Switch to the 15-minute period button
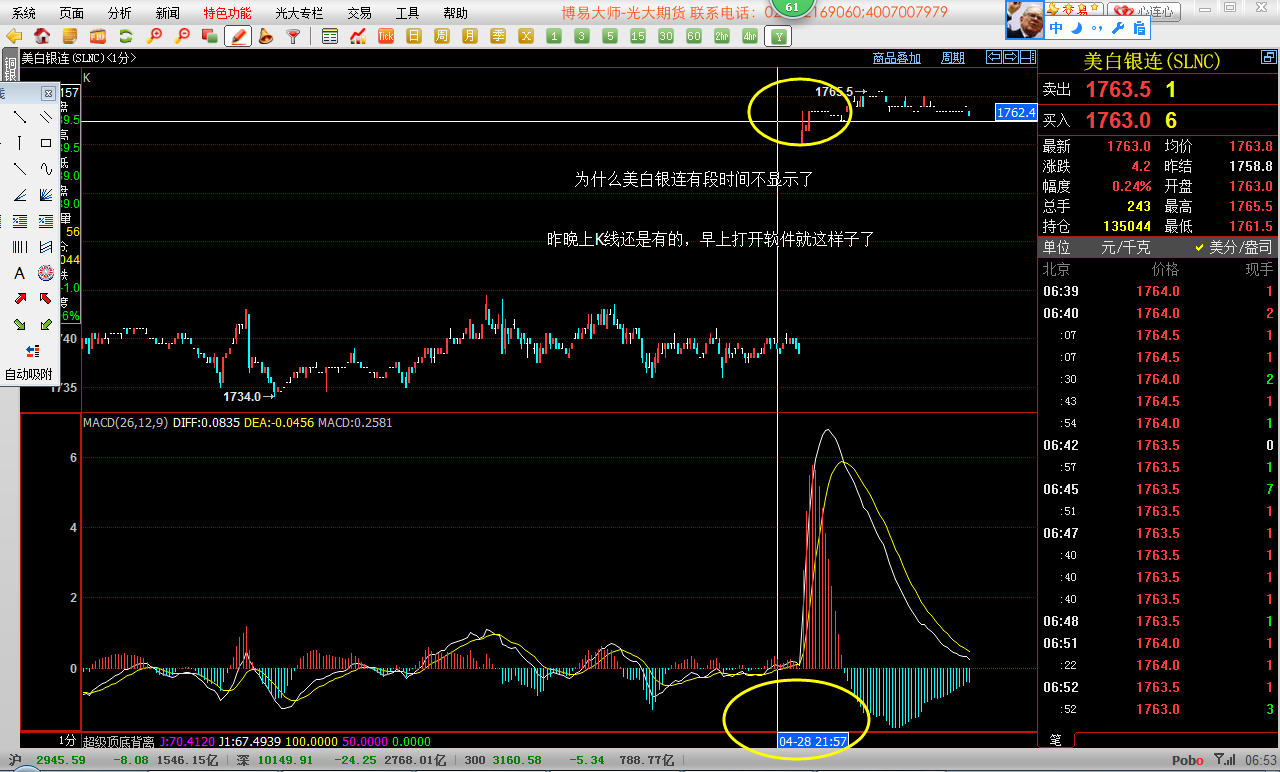Viewport: 1280px width, 772px height. [638, 36]
